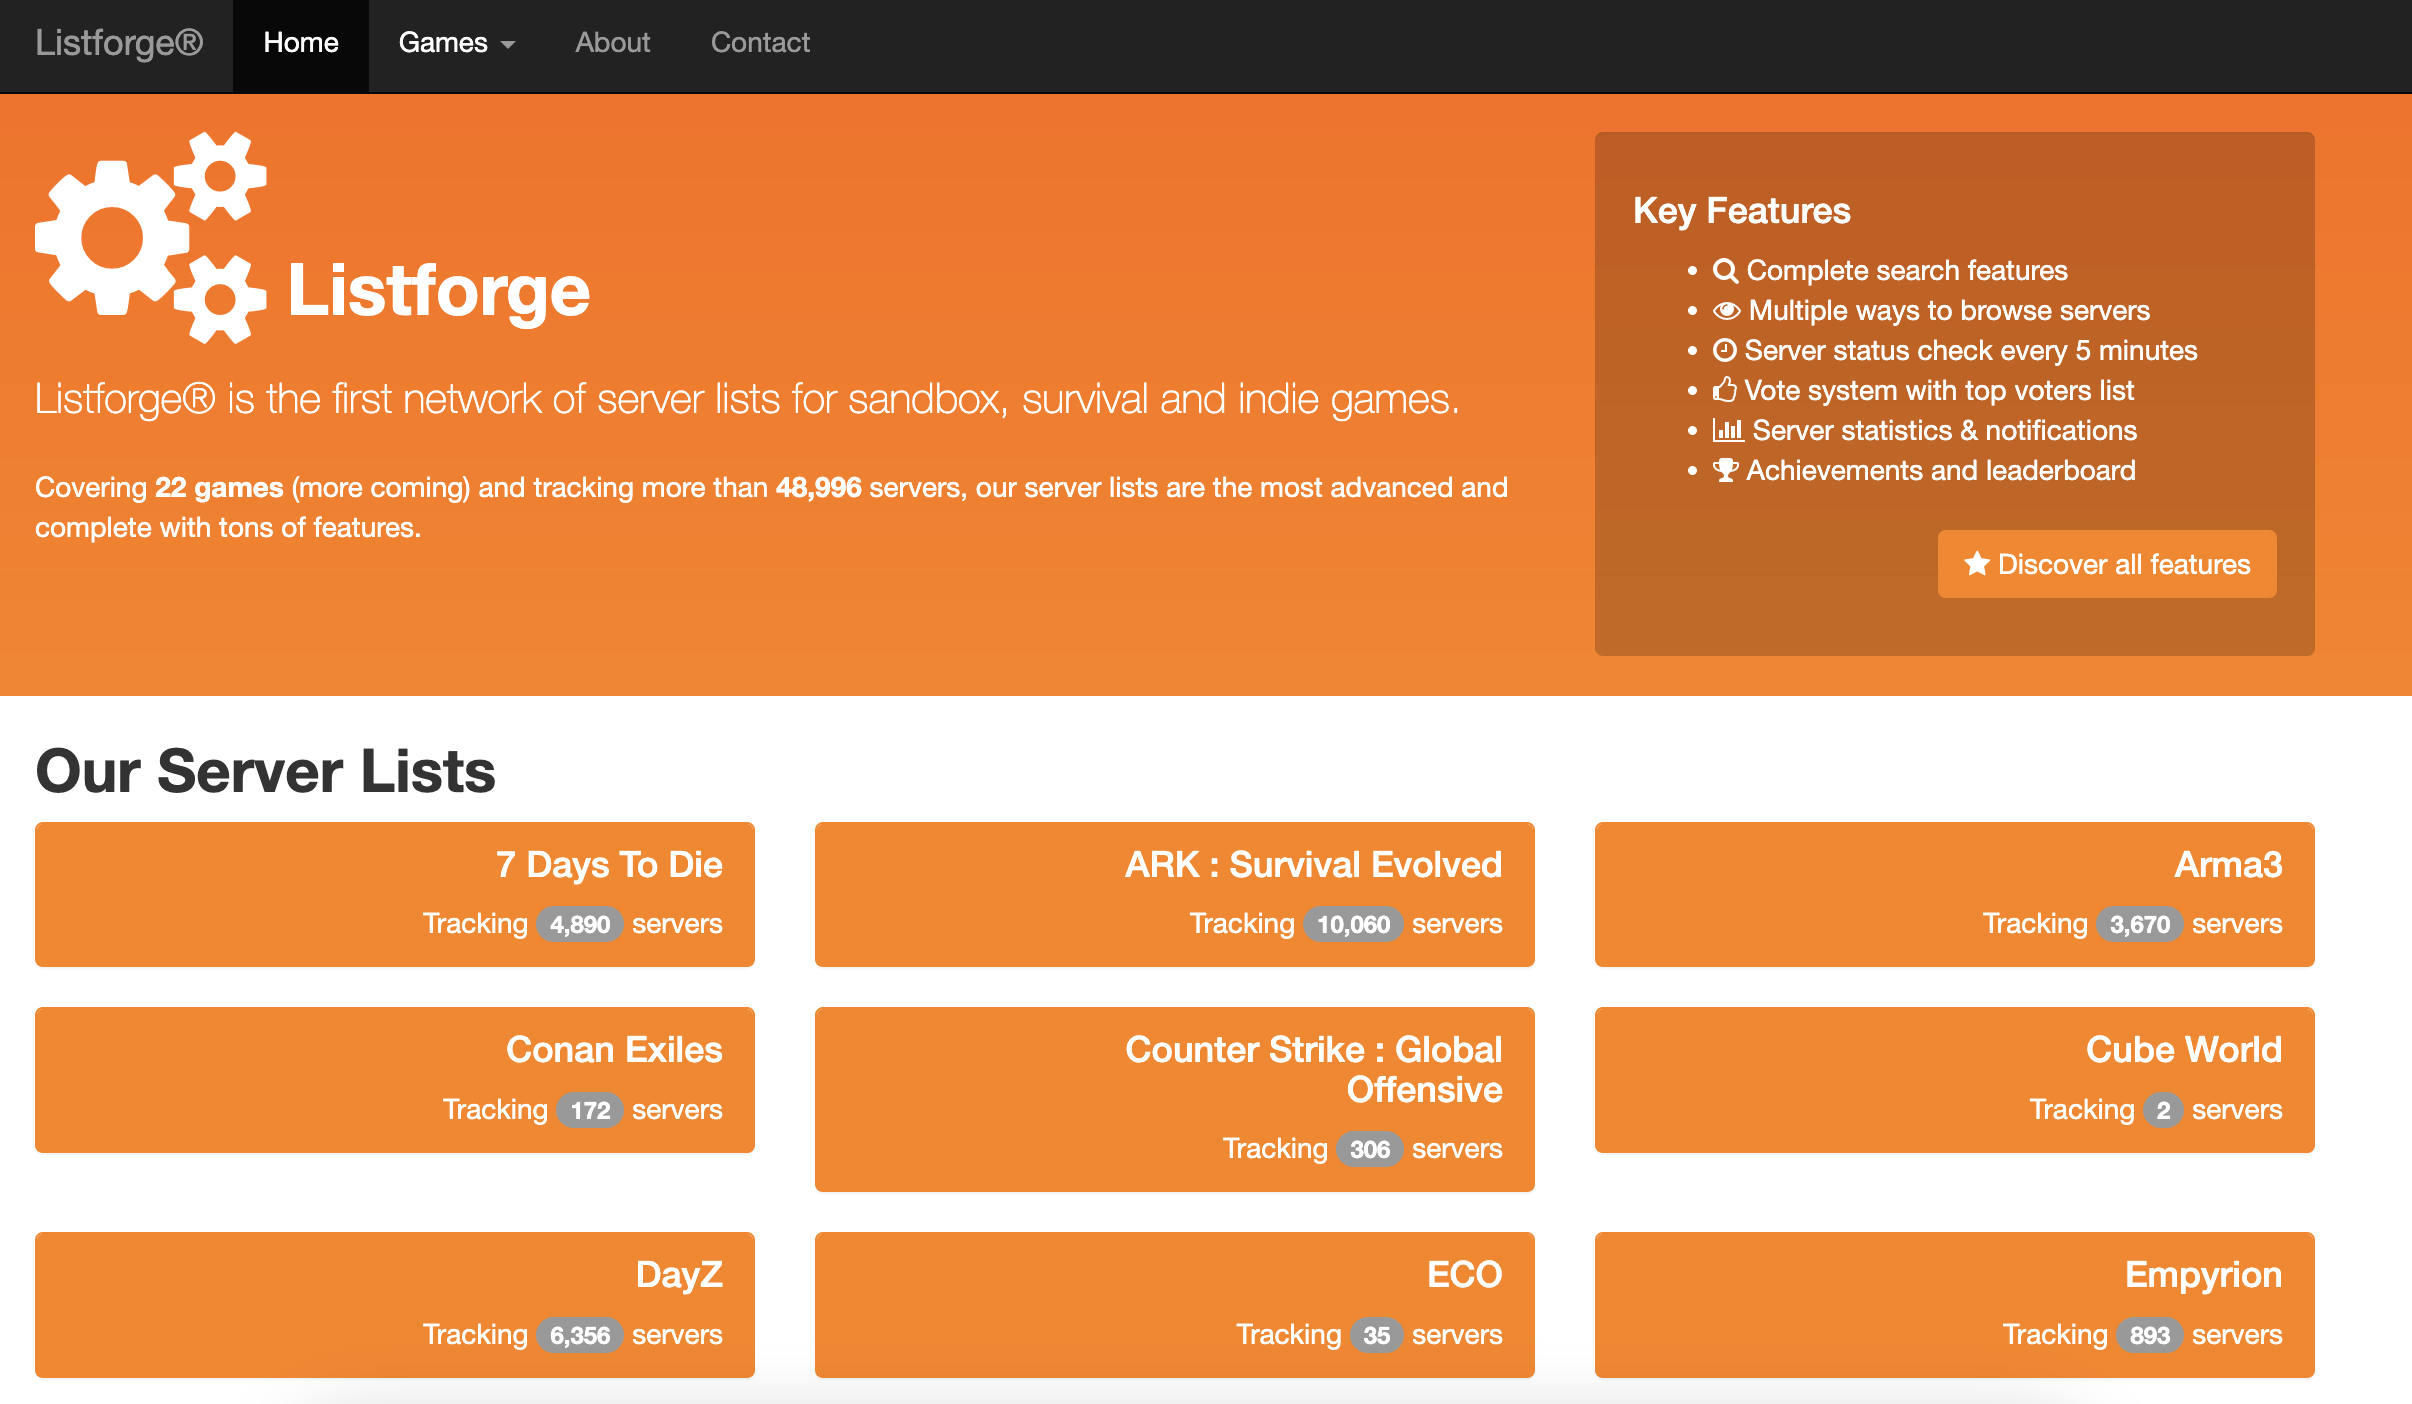The image size is (2412, 1404).
Task: Open the Empyrion server list
Action: click(x=1955, y=1305)
